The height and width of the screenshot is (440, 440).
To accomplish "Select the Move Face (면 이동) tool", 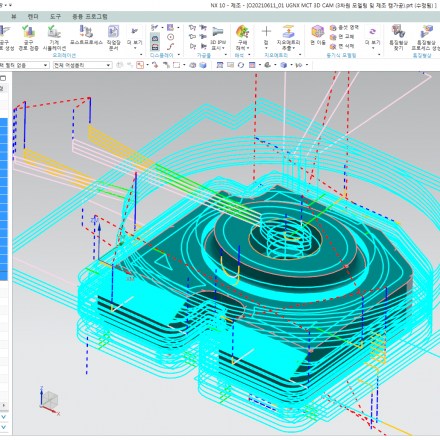I will 318,35.
